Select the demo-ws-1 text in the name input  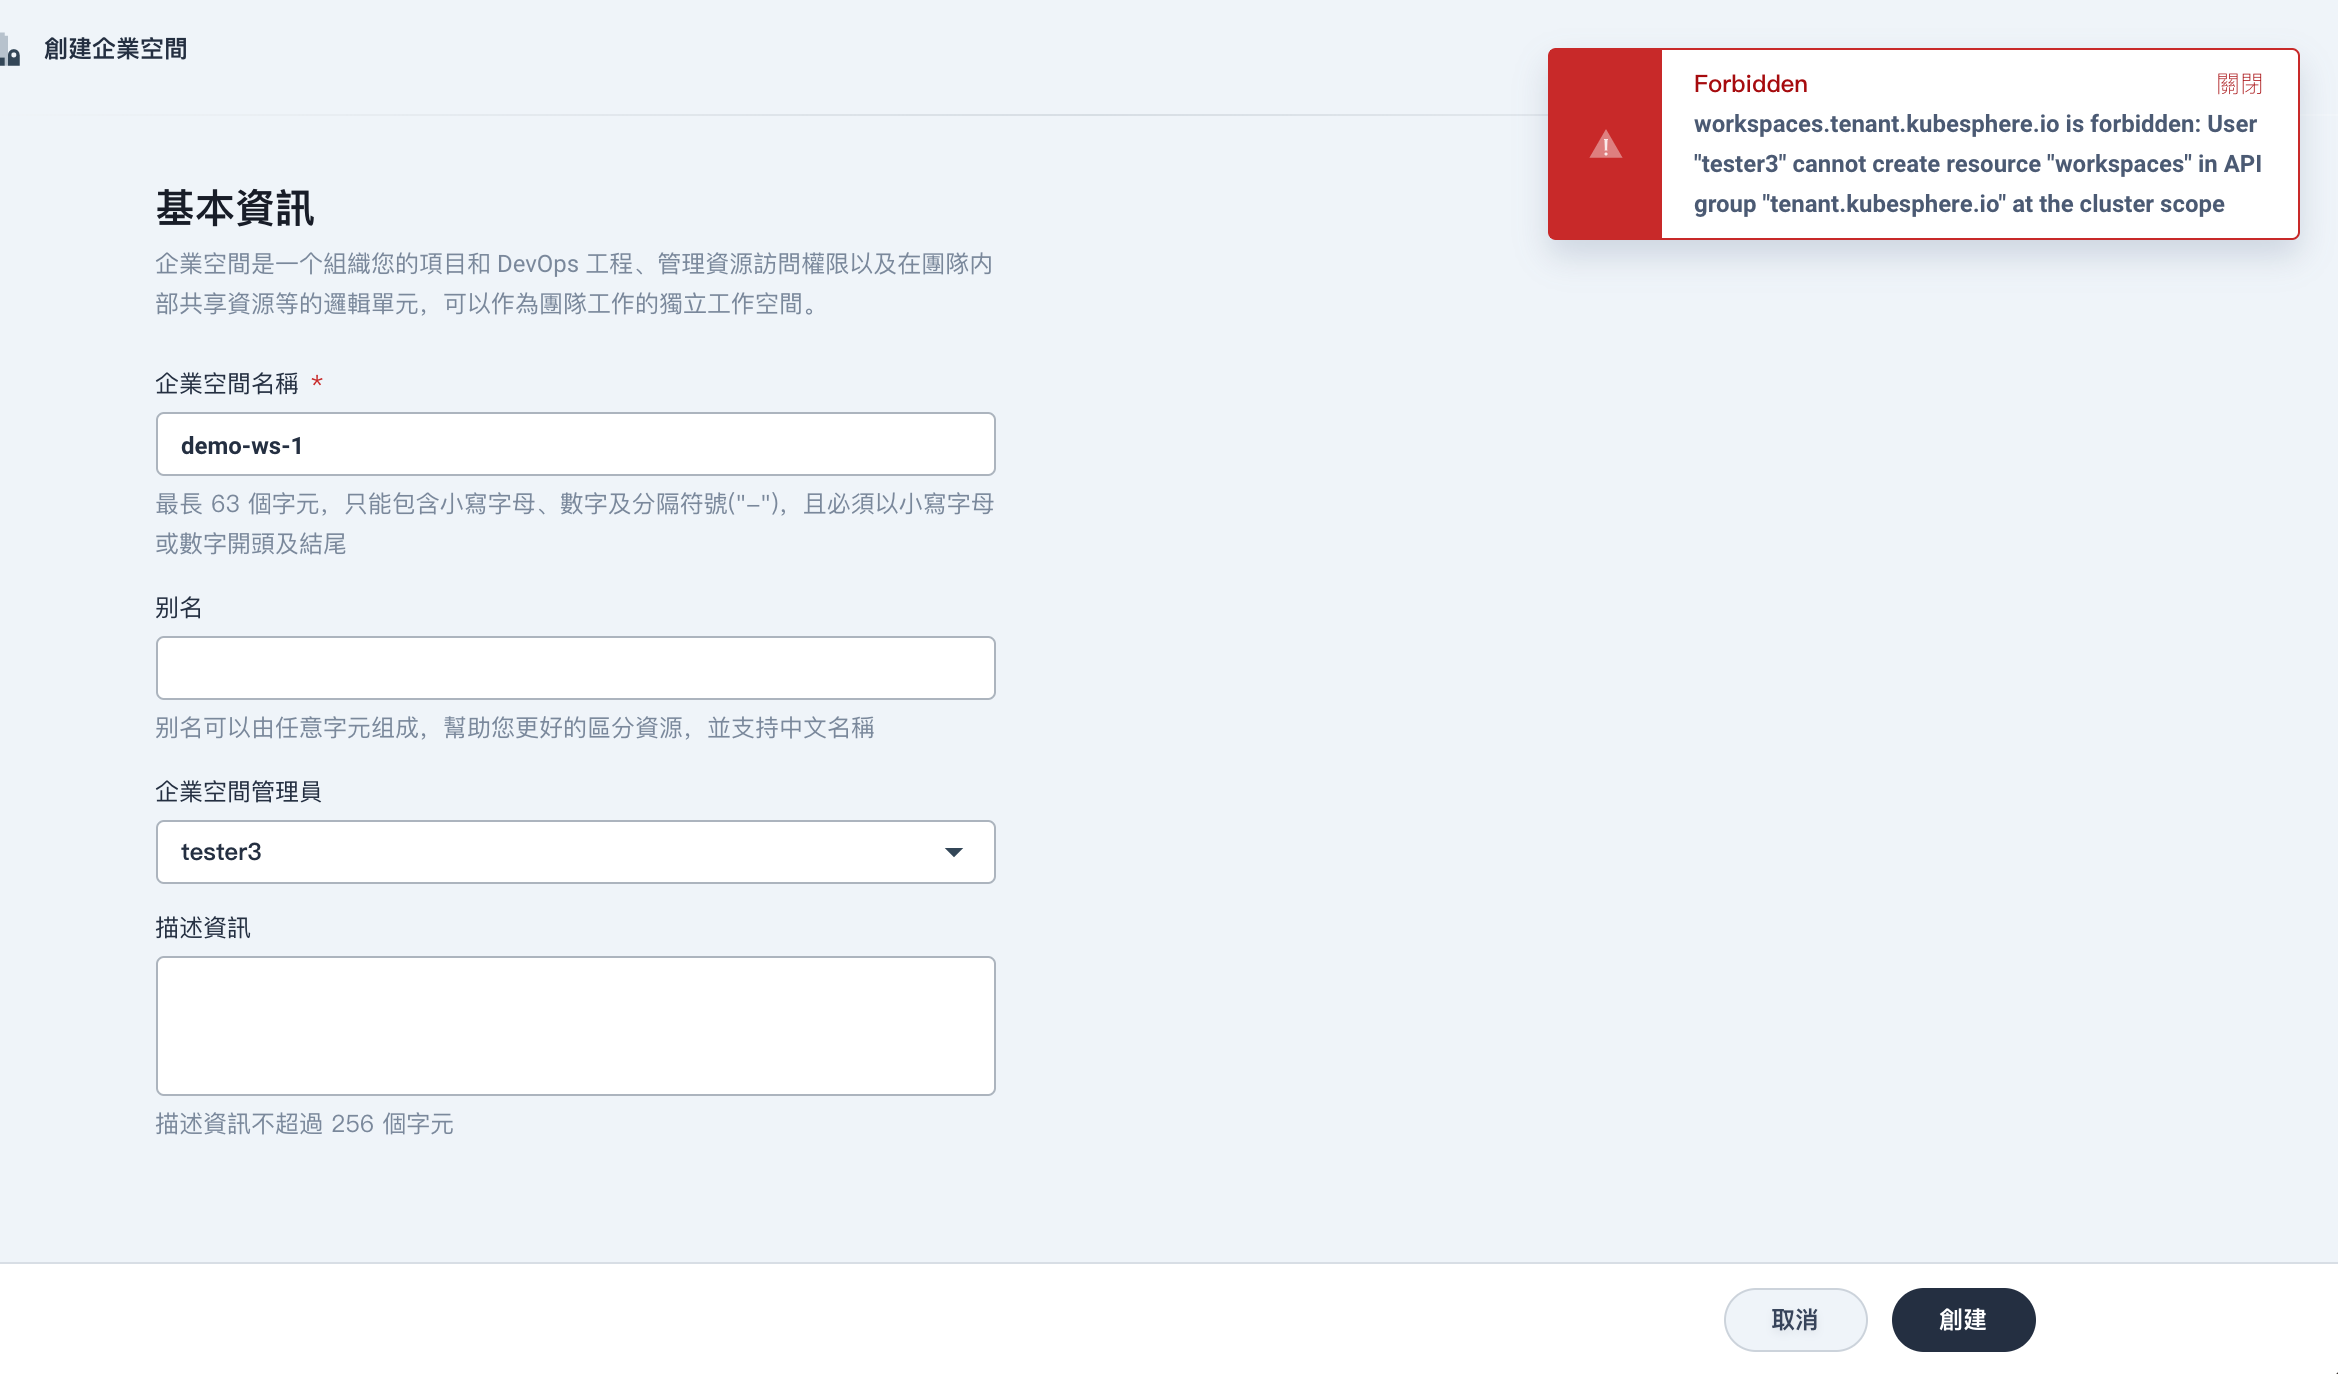tap(242, 443)
